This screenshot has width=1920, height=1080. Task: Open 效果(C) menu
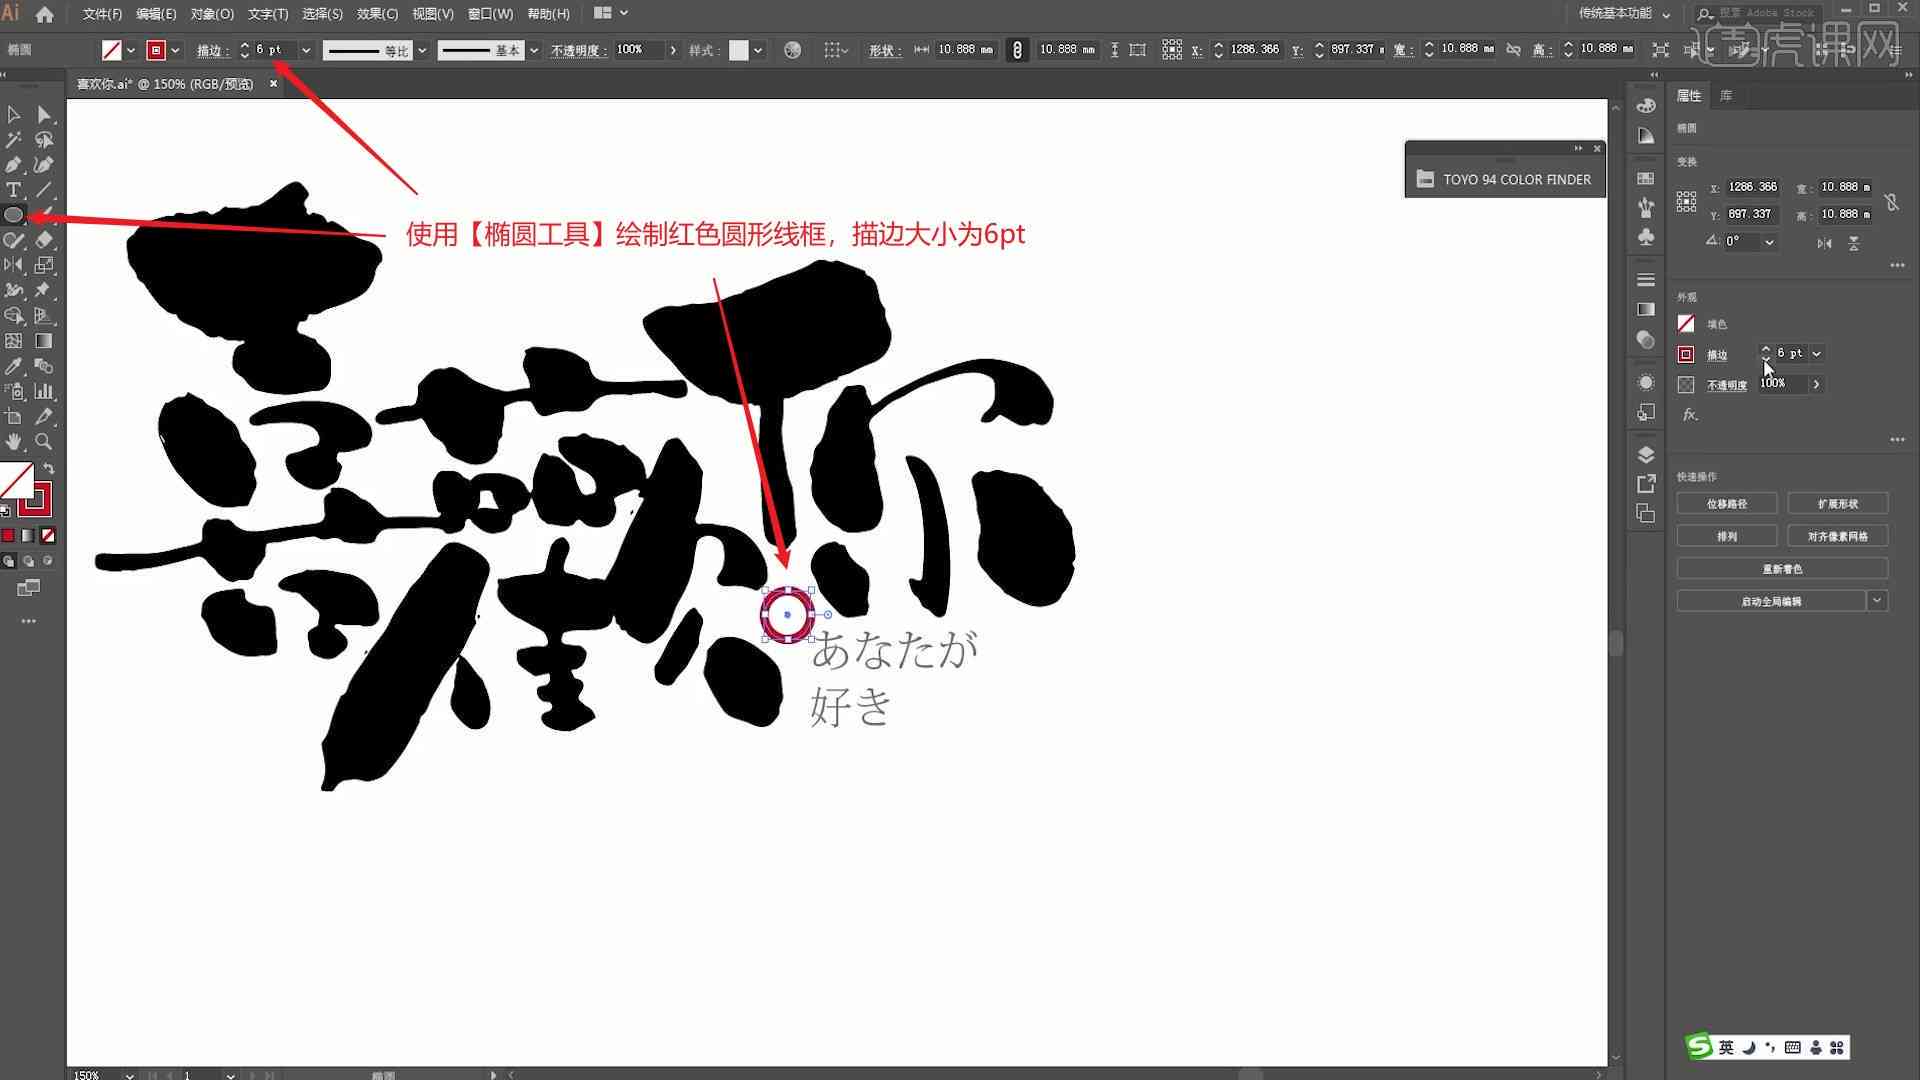373,13
